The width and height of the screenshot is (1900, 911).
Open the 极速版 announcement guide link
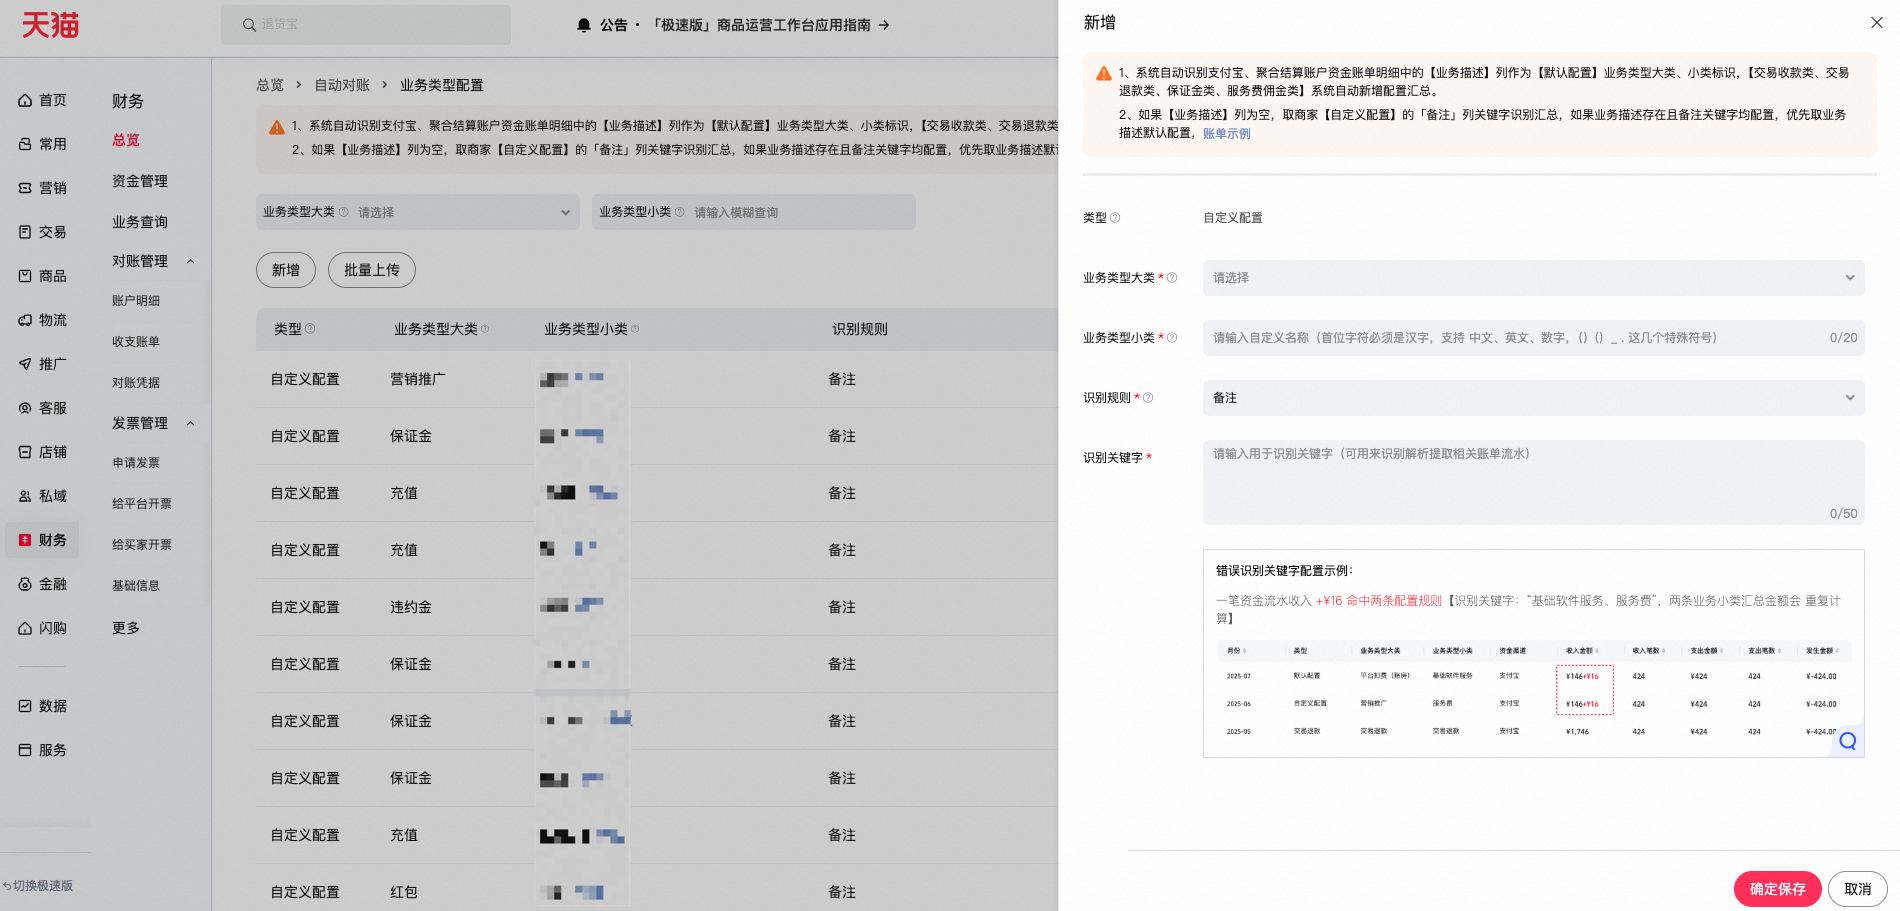pos(770,25)
